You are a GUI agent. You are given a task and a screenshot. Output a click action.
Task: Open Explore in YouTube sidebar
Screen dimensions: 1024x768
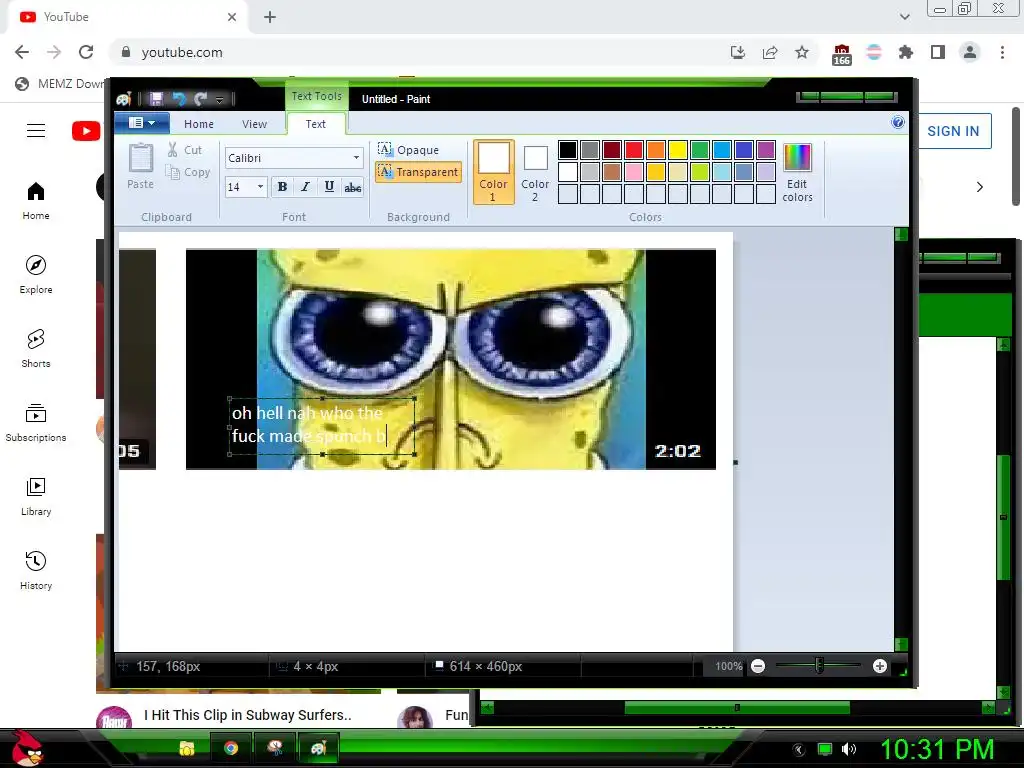click(36, 274)
